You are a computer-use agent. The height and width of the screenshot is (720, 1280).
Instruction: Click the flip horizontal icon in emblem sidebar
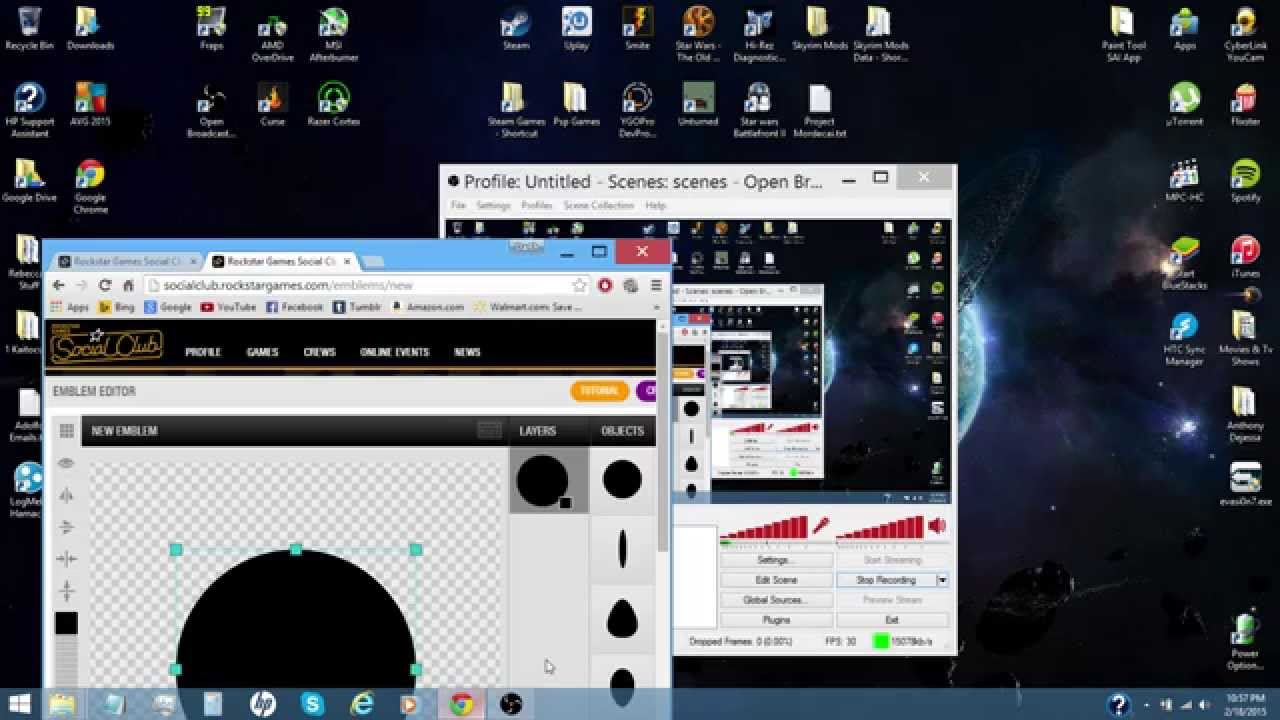point(66,495)
